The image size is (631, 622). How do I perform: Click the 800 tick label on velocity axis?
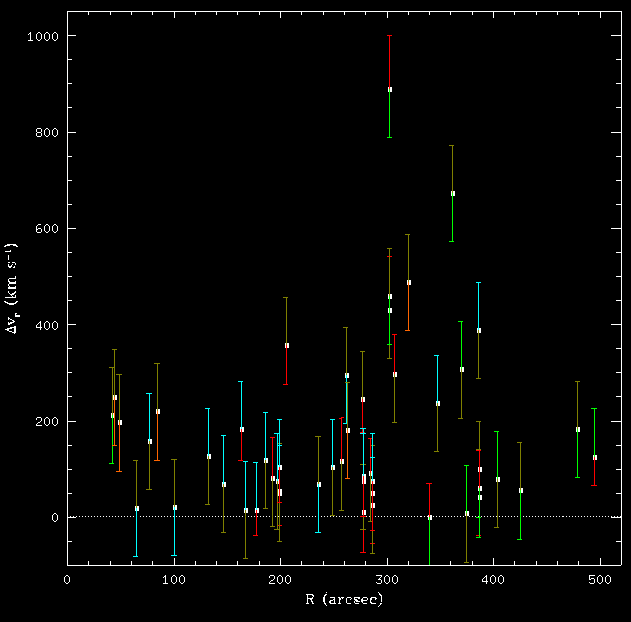(47, 133)
